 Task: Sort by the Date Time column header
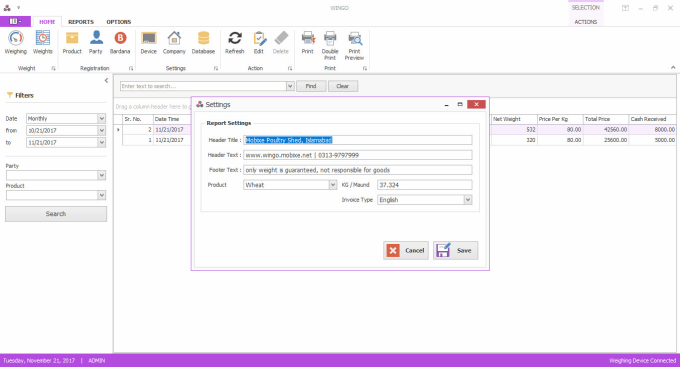172,119
